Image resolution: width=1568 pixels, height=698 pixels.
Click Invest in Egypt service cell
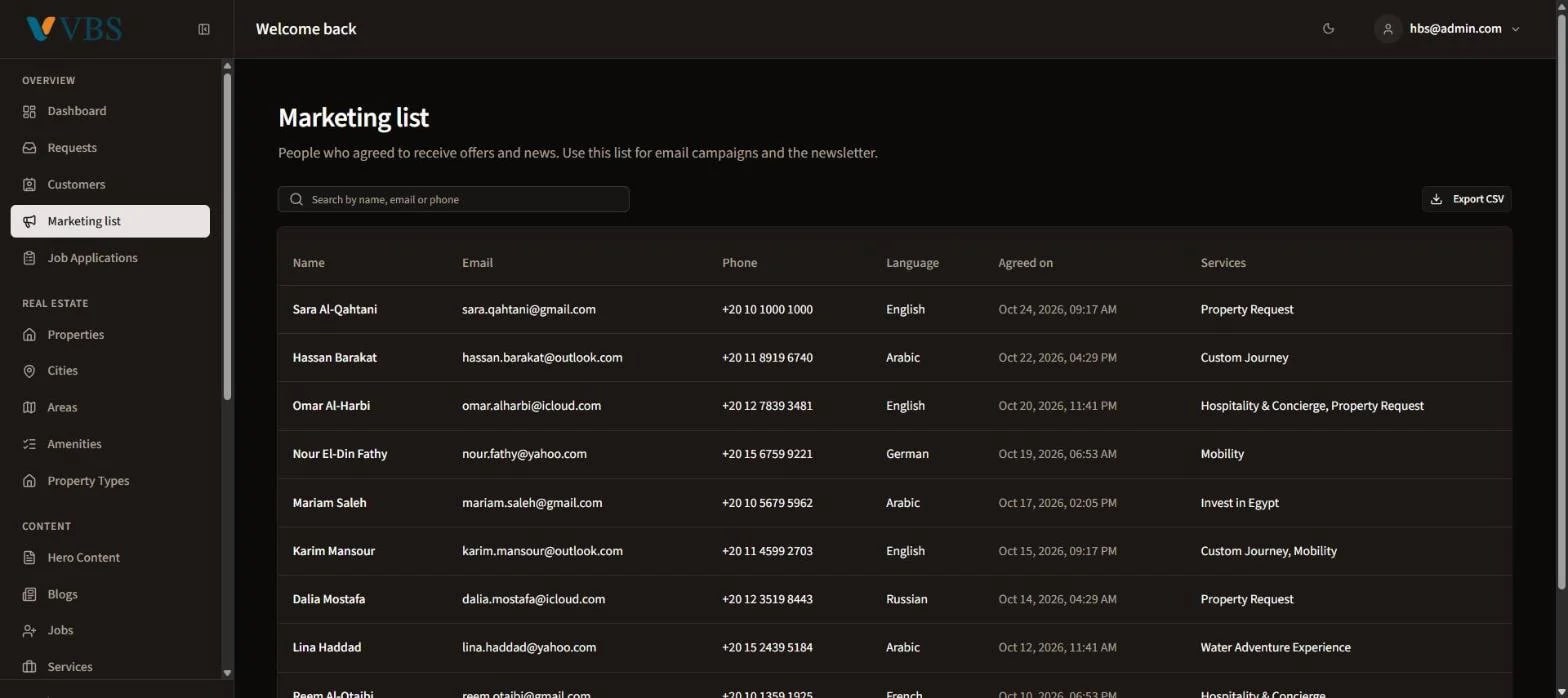[1239, 503]
